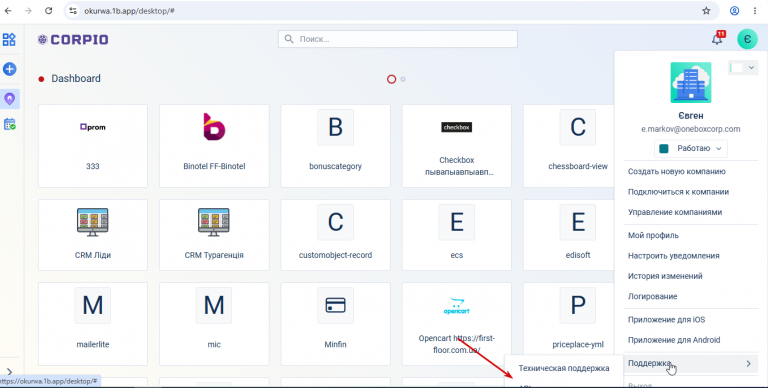The image size is (768, 388).
Task: Open bonuscategory tile
Action: pos(336,146)
